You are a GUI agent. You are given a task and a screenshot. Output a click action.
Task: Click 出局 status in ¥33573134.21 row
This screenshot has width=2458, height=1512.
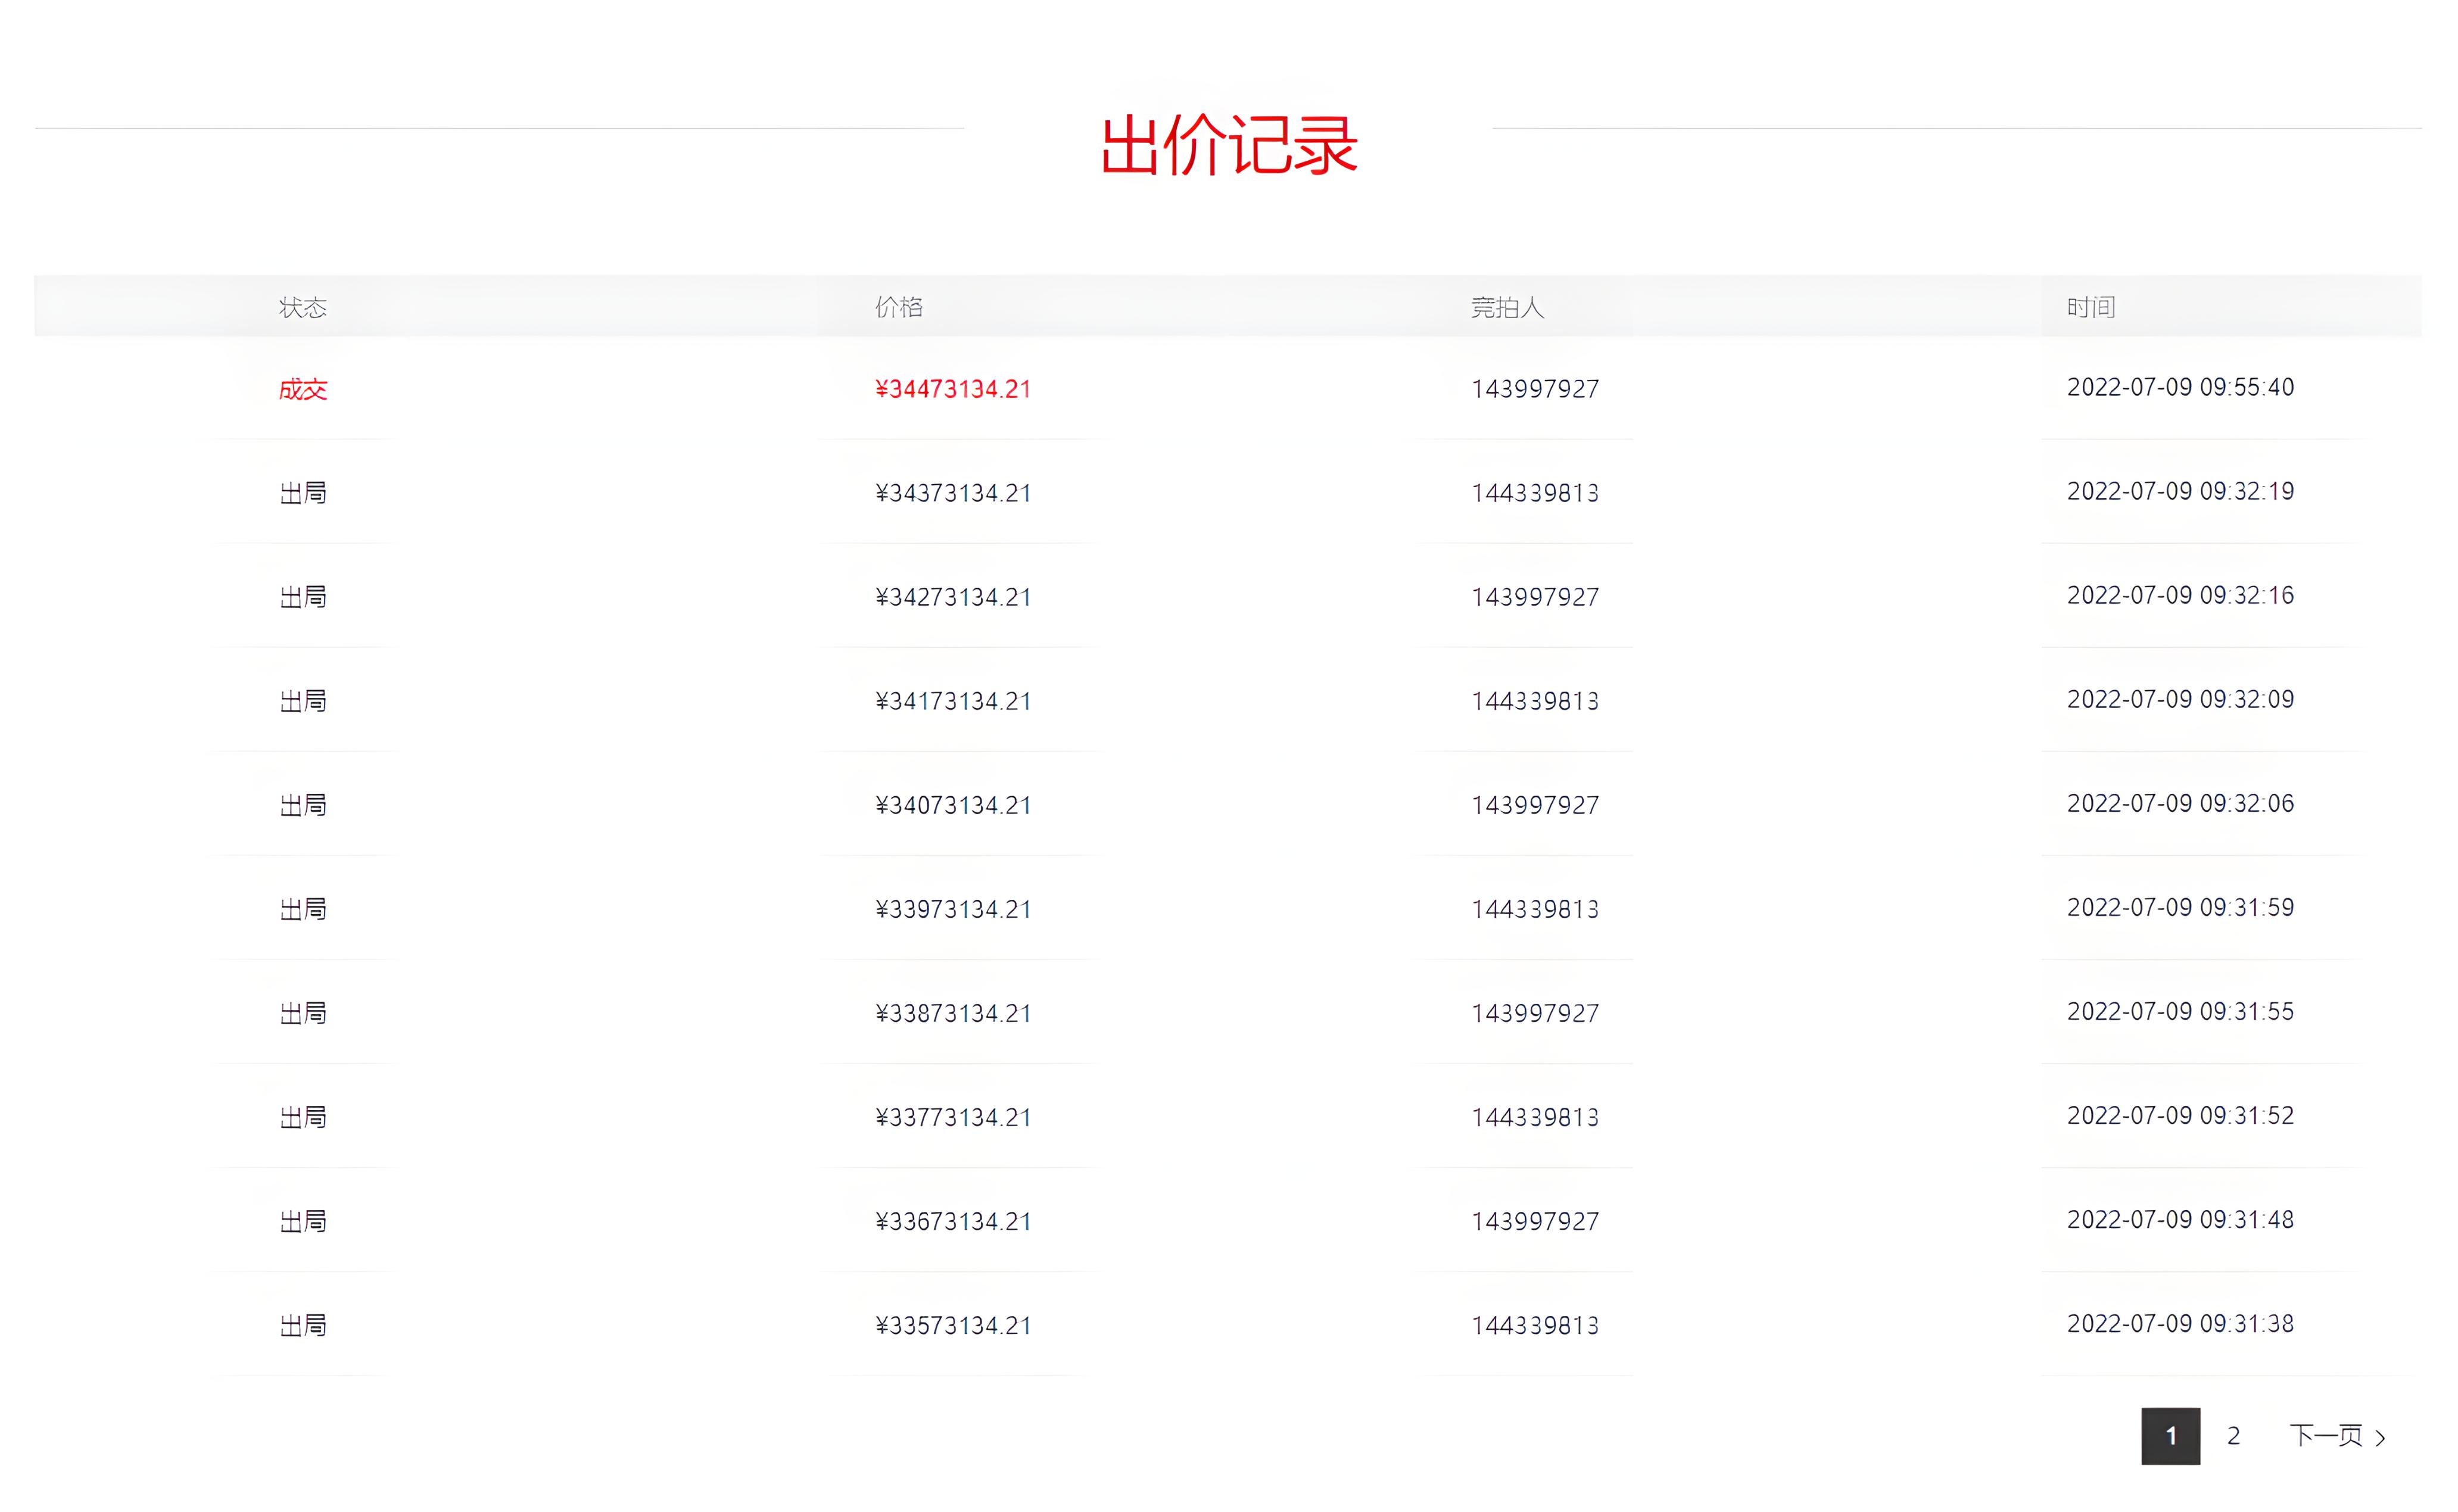pyautogui.click(x=303, y=1325)
